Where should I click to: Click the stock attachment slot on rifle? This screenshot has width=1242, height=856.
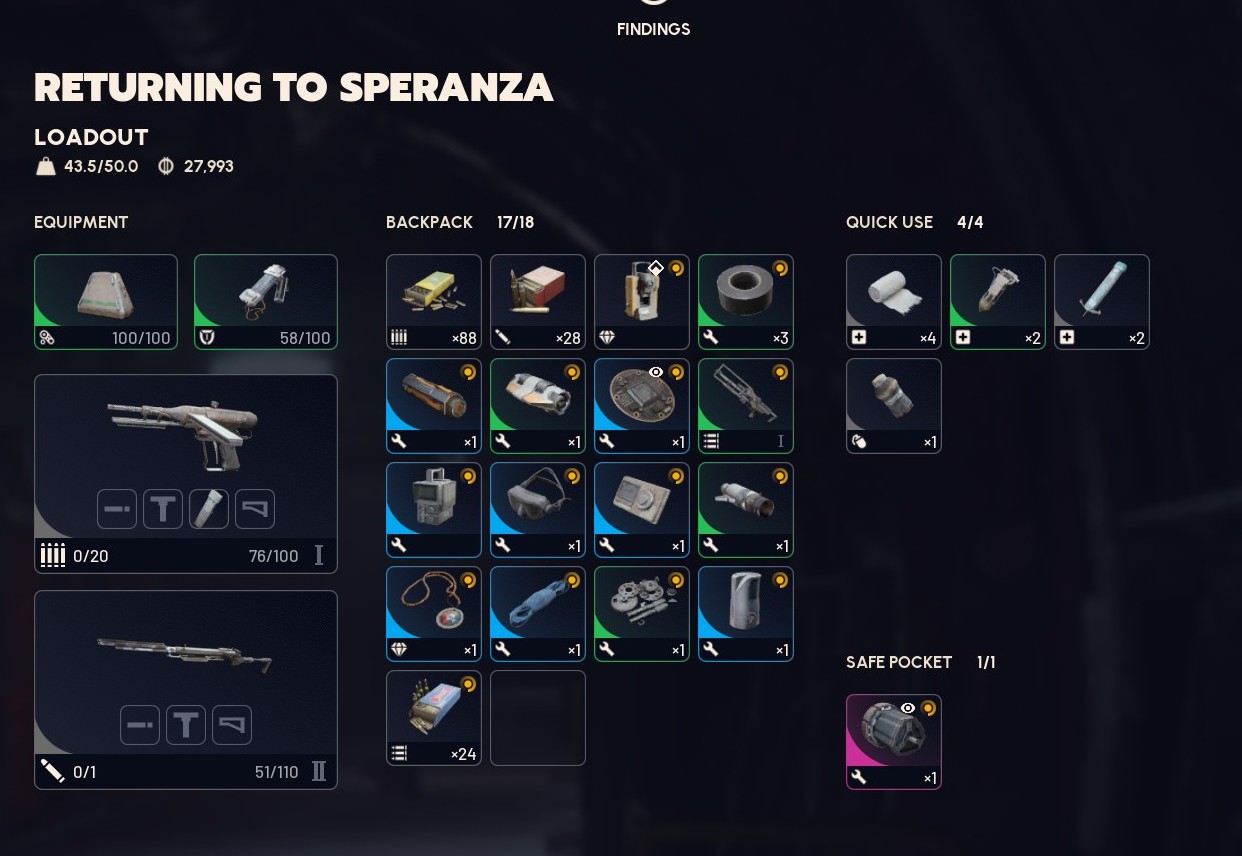(232, 725)
